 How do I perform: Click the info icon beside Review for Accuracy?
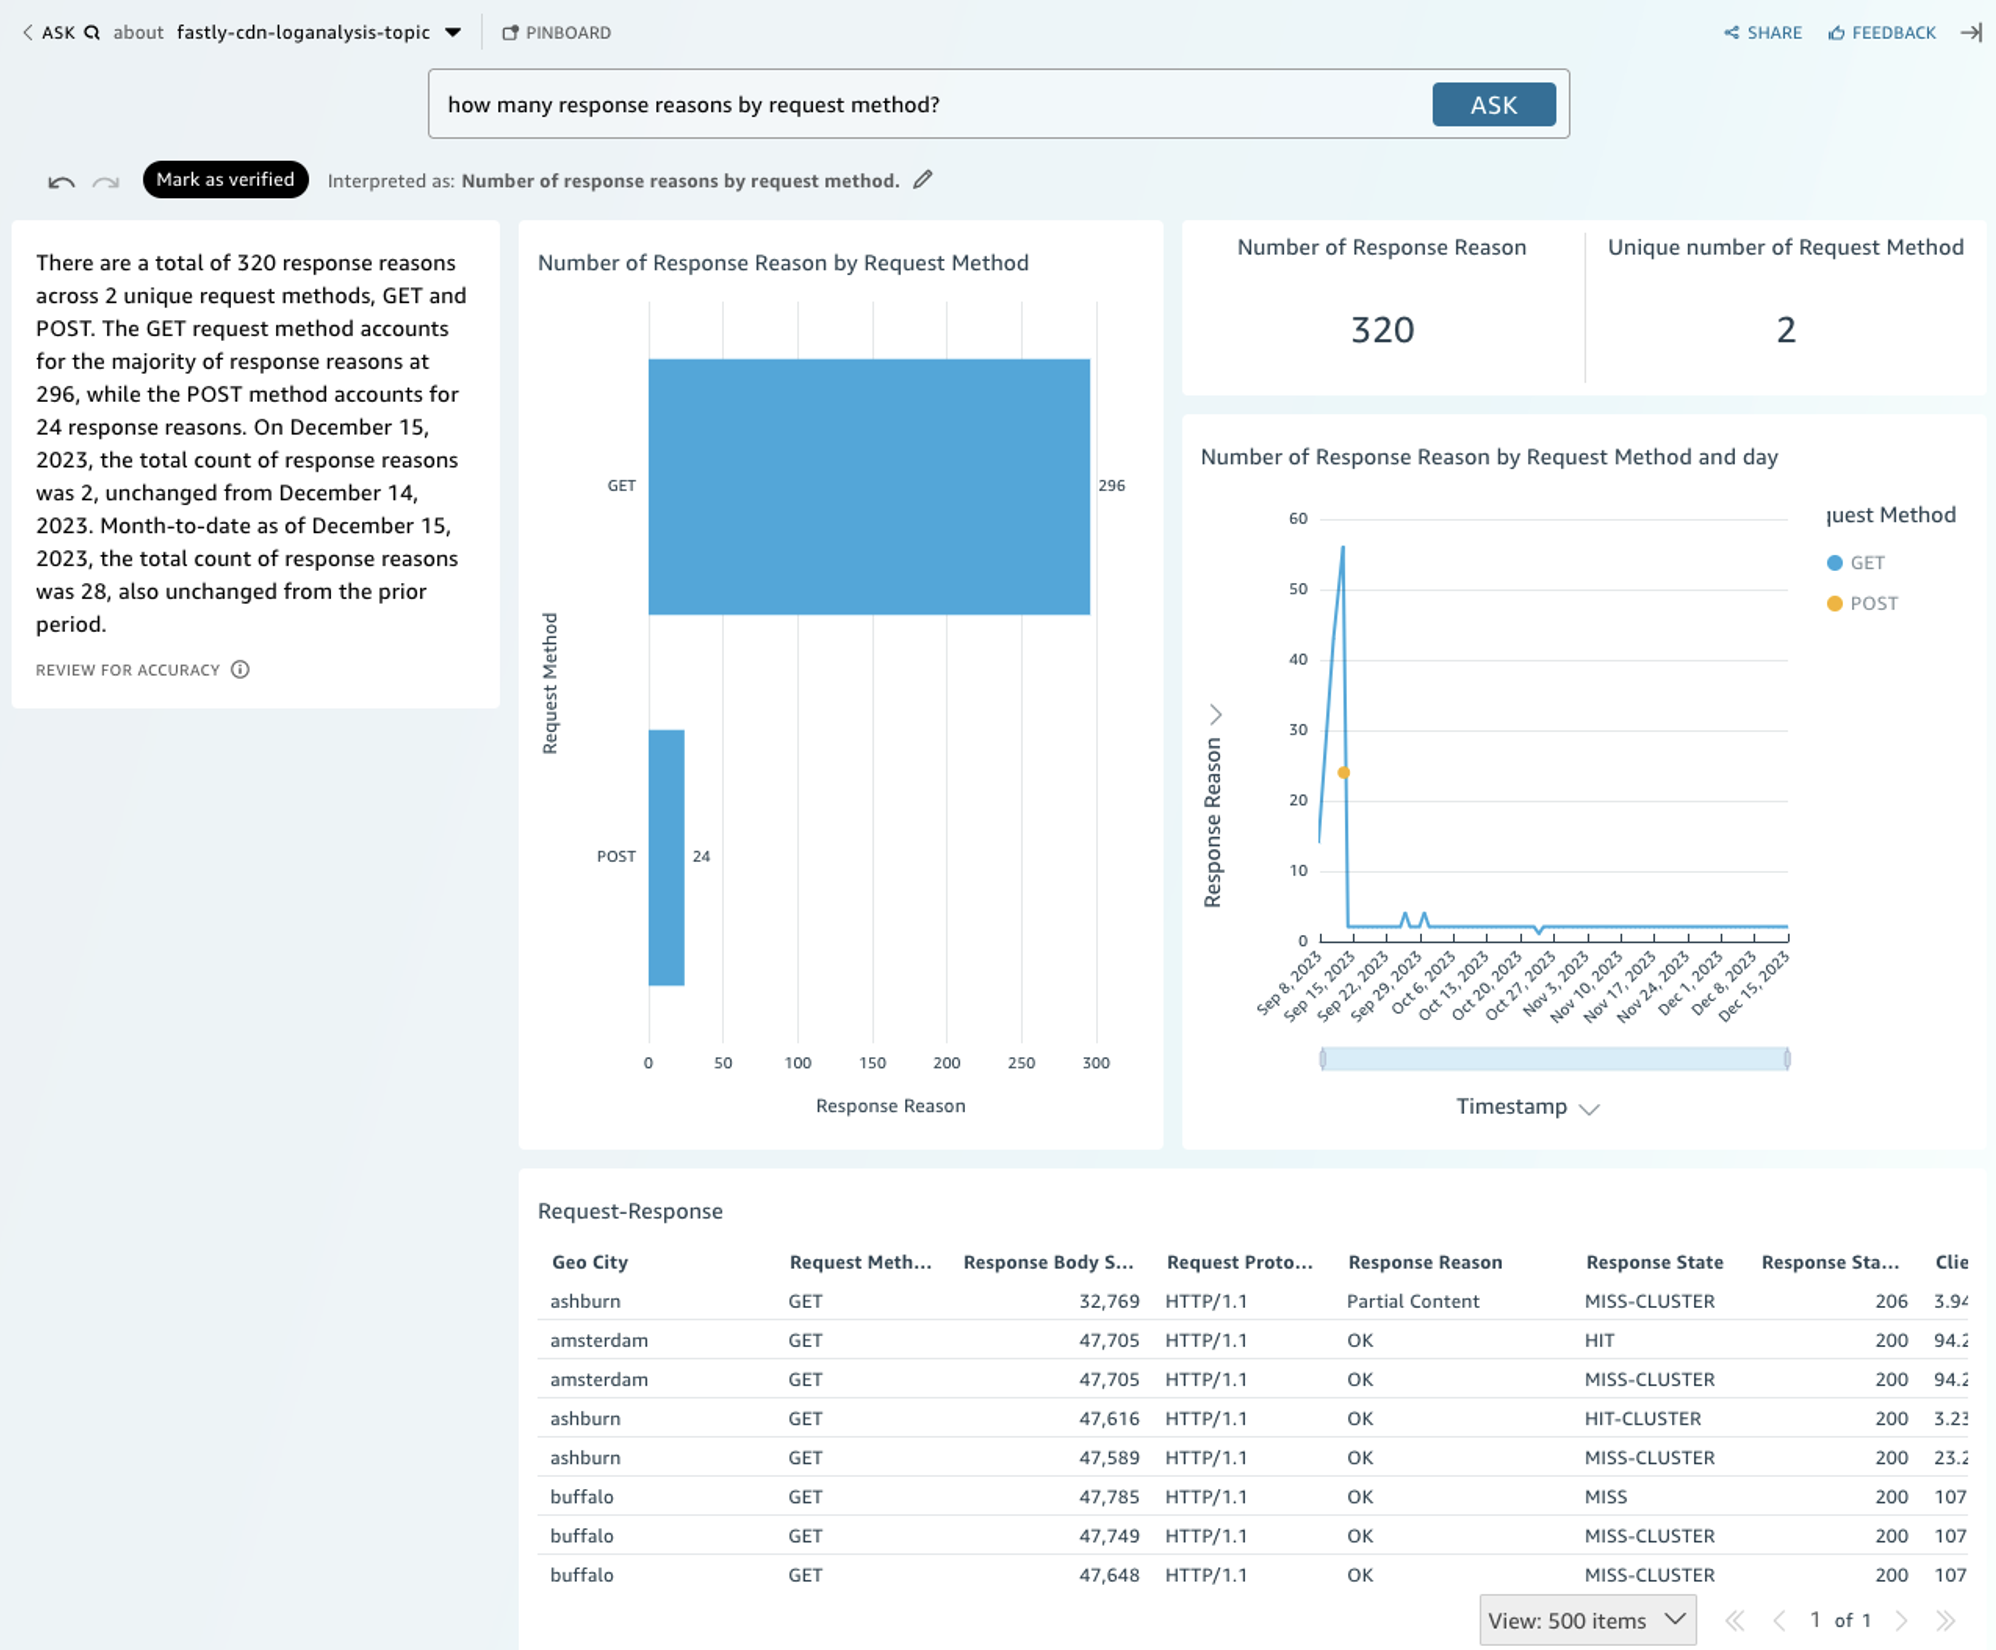click(240, 670)
